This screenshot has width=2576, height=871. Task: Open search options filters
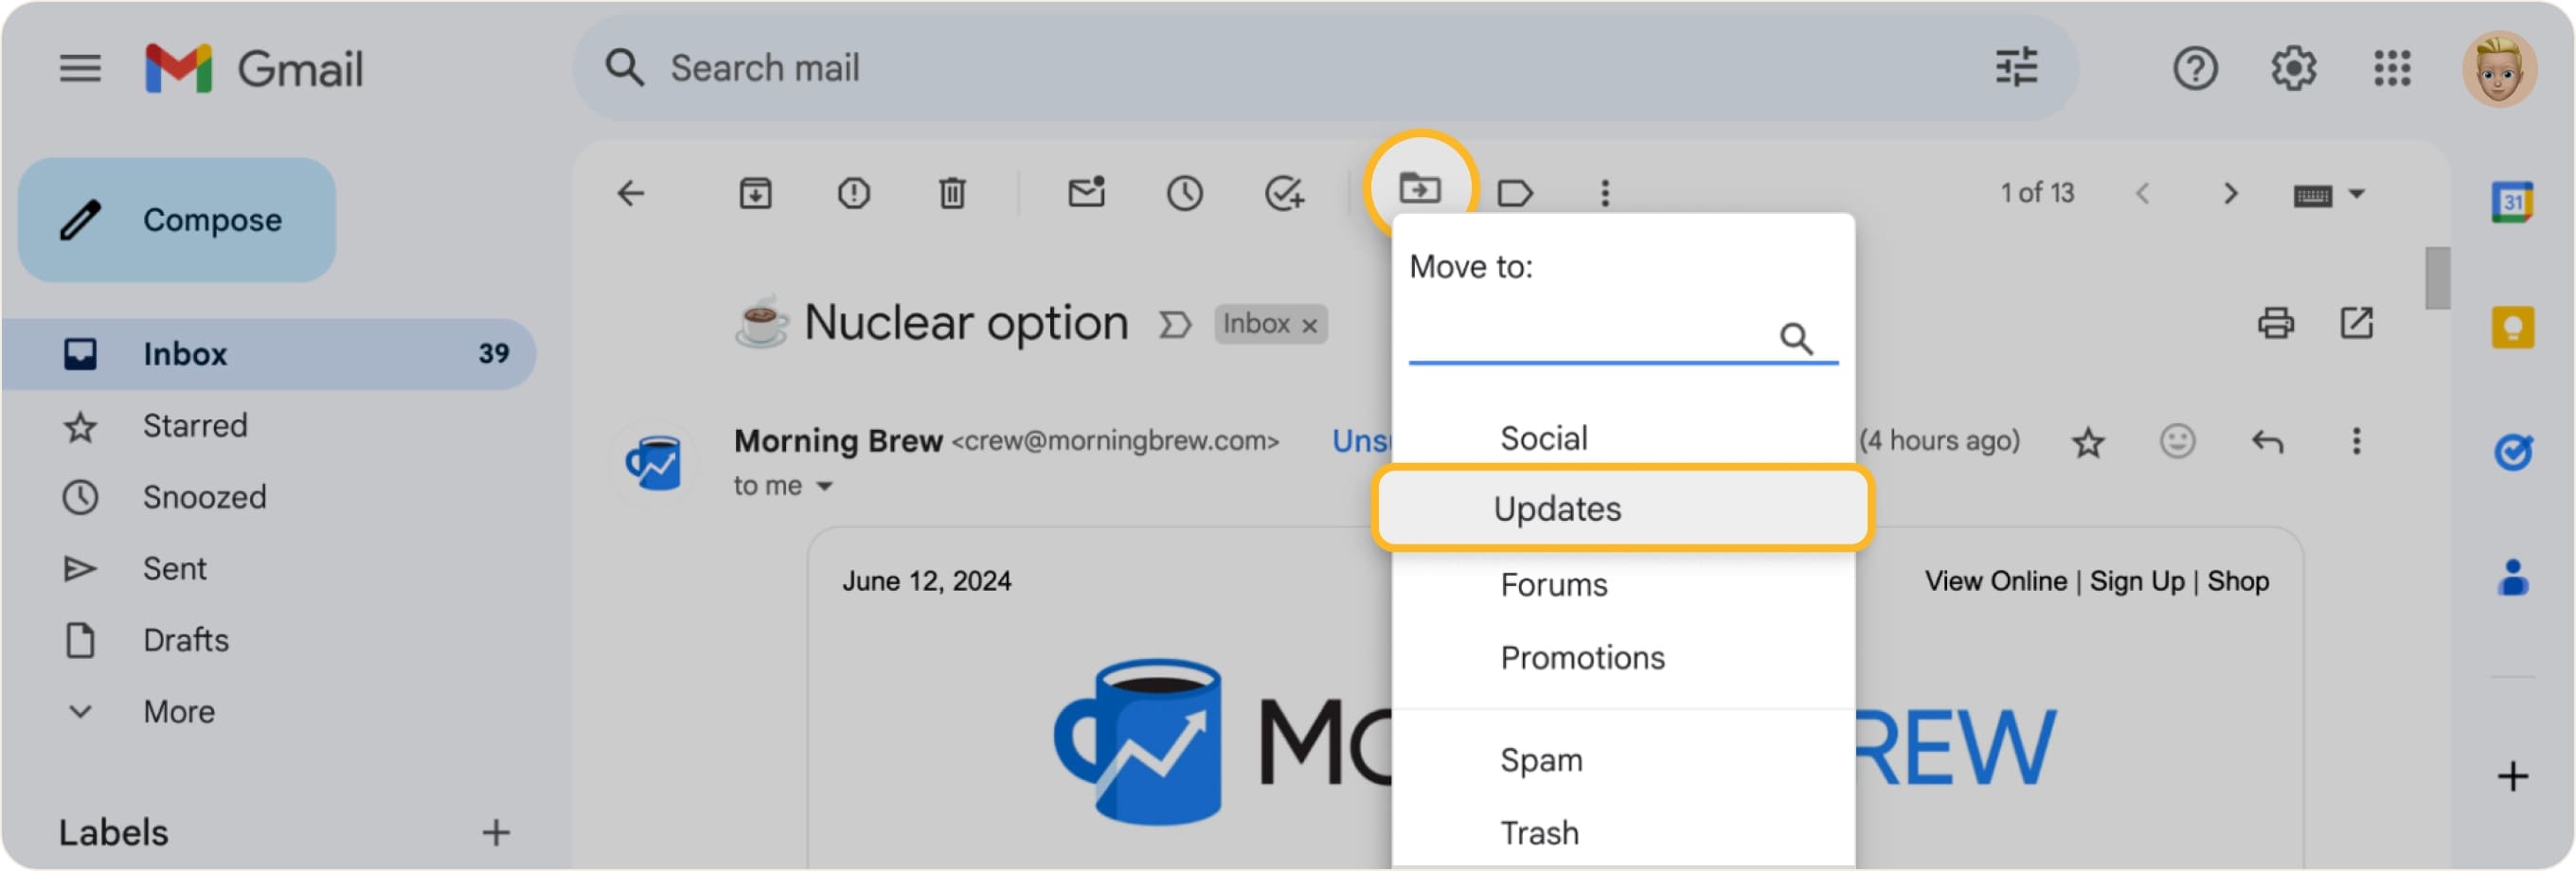[2016, 68]
